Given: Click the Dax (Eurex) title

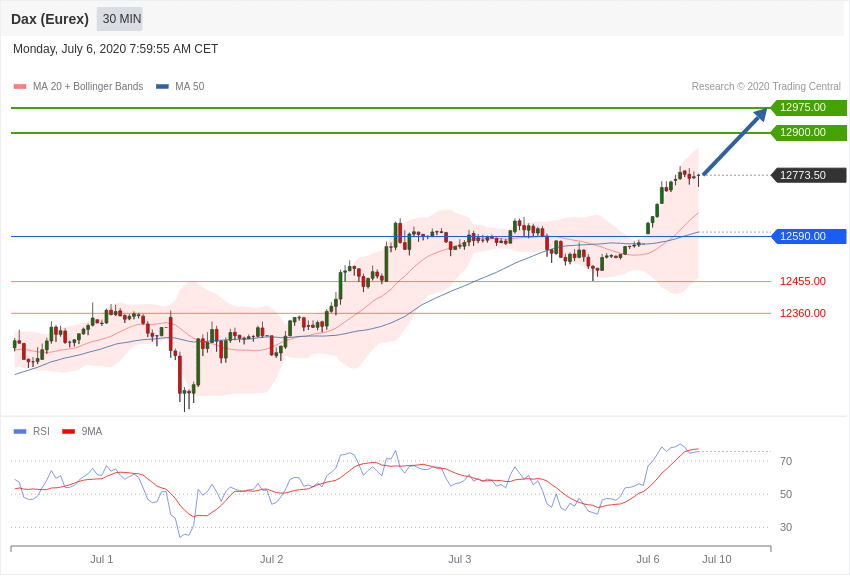Looking at the screenshot, I should 50,19.
